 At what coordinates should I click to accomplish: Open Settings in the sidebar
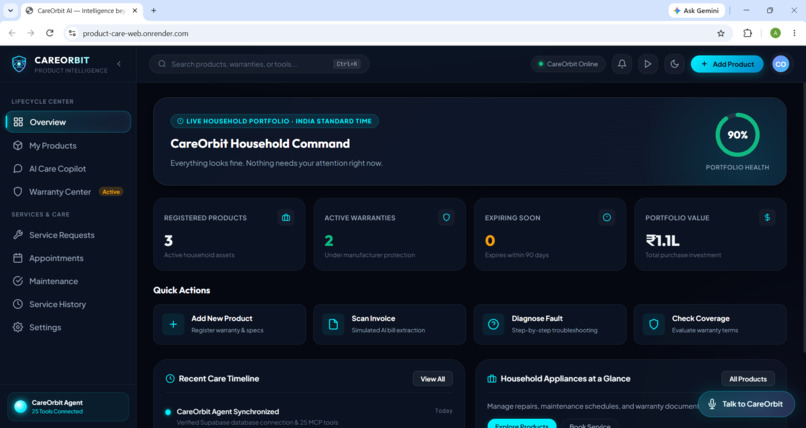[x=68, y=327]
